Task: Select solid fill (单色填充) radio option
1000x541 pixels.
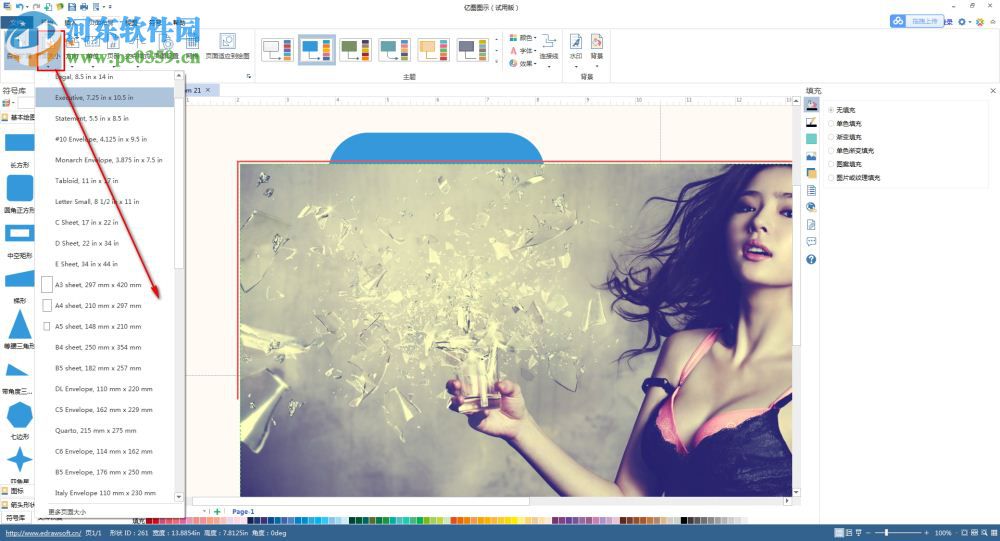Action: click(x=831, y=123)
